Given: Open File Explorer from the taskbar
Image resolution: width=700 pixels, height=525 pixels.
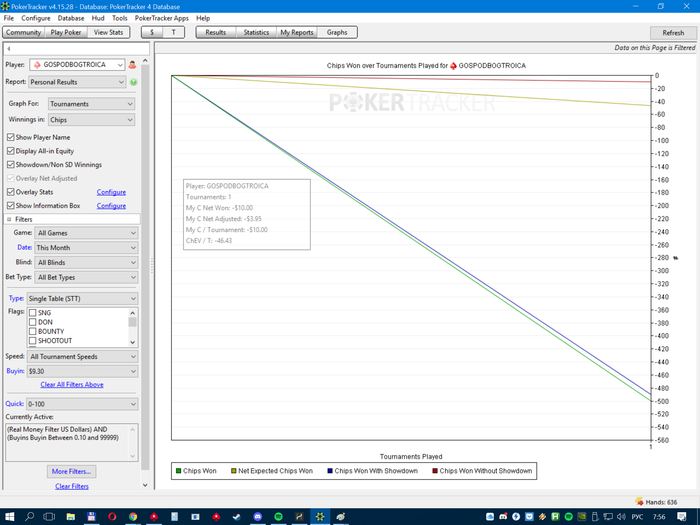Looking at the screenshot, I should (x=71, y=517).
